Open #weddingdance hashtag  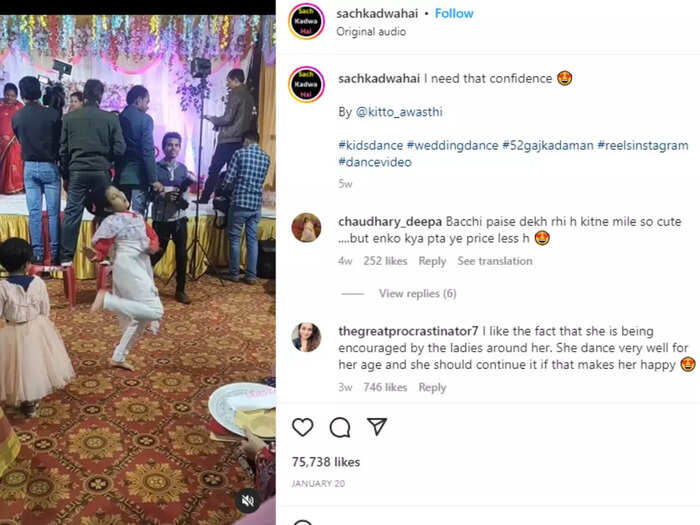coord(452,145)
